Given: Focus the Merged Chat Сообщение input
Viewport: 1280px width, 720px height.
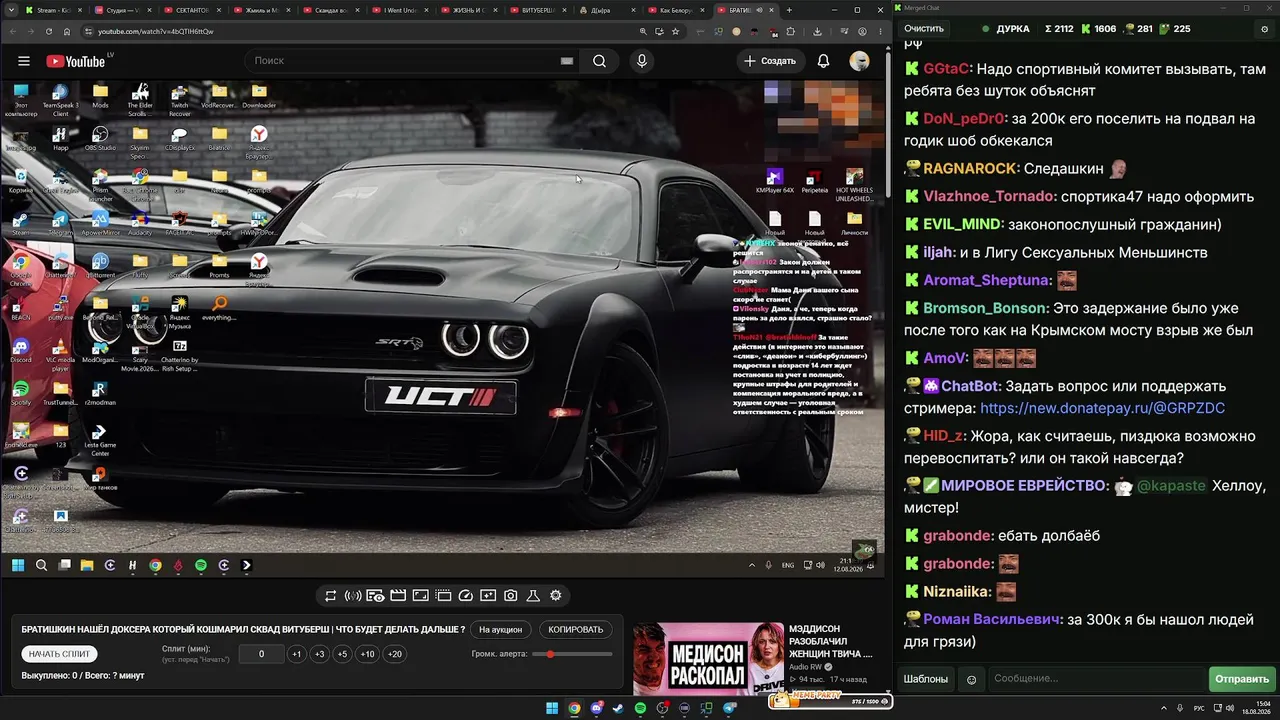Looking at the screenshot, I should (x=1096, y=679).
